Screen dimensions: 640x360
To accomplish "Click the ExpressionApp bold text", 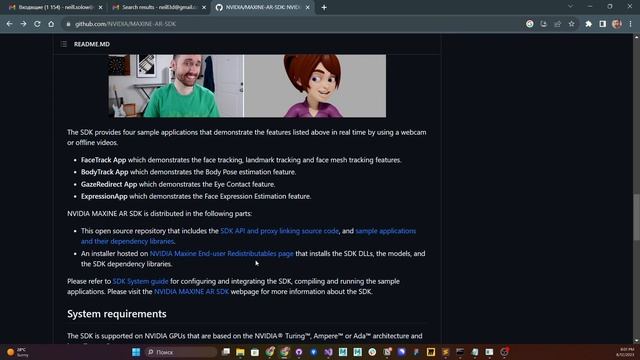I will click(x=104, y=196).
